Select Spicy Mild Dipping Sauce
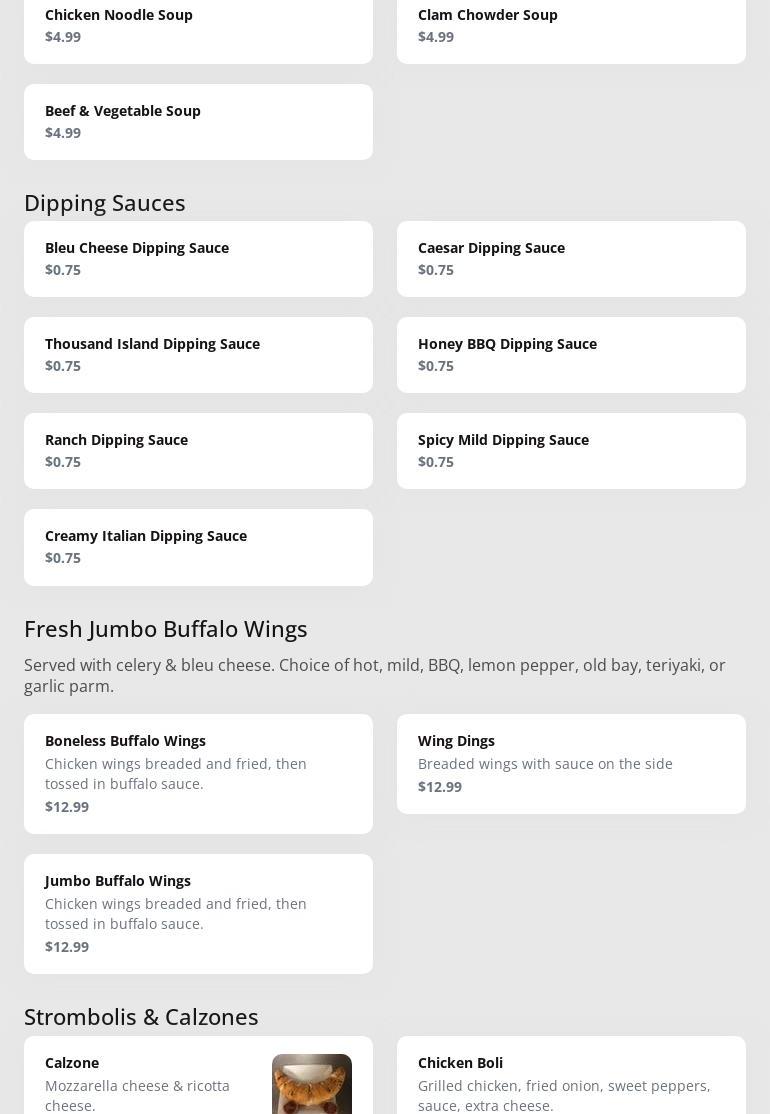The width and height of the screenshot is (770, 1114). pyautogui.click(x=571, y=450)
